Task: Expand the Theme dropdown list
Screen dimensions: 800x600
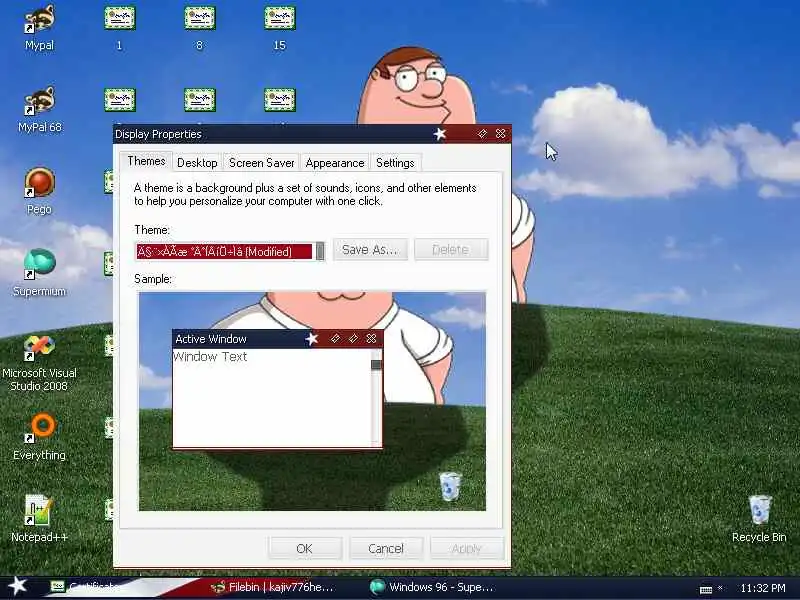Action: coord(320,251)
